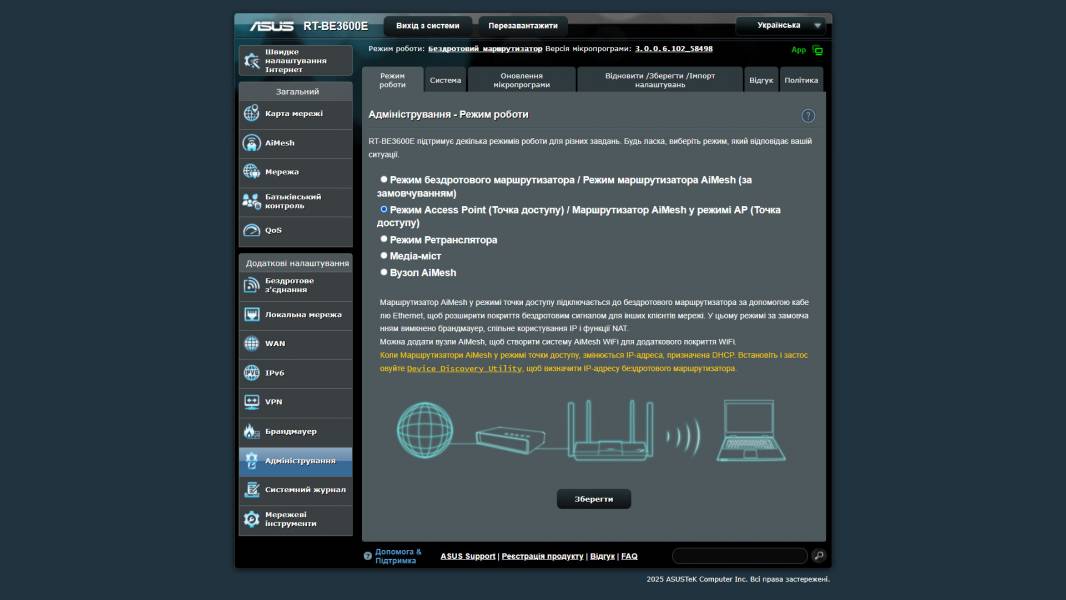Open Системний журнал log icon
The height and width of the screenshot is (600, 1066).
(x=252, y=489)
